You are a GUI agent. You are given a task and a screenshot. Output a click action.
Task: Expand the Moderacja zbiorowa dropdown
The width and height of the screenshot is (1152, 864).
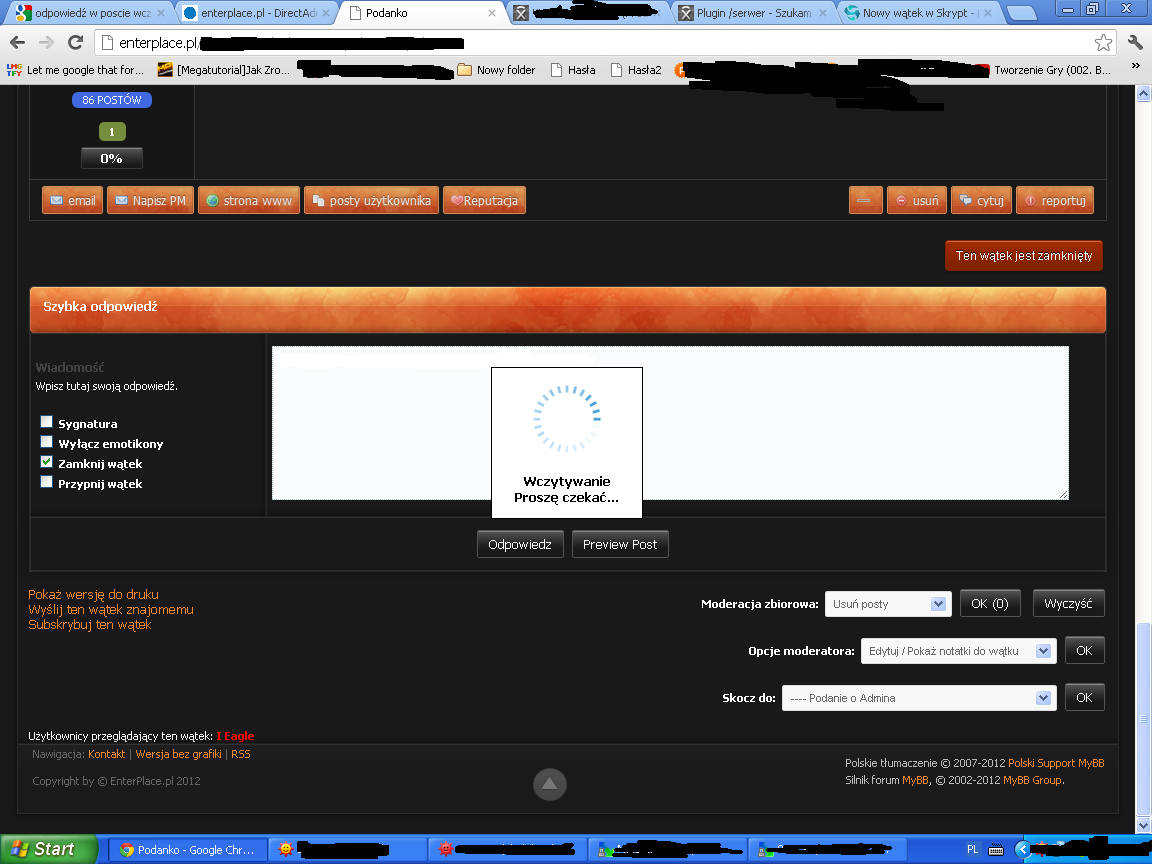click(888, 604)
